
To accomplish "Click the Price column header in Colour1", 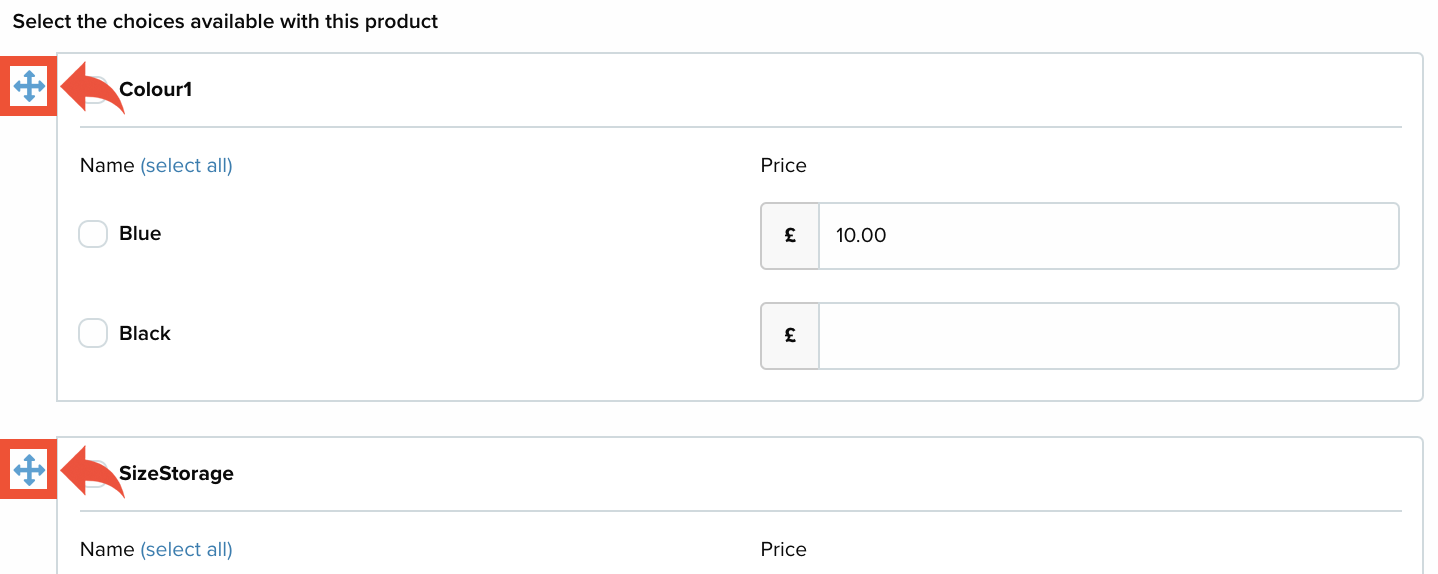I will 783,166.
